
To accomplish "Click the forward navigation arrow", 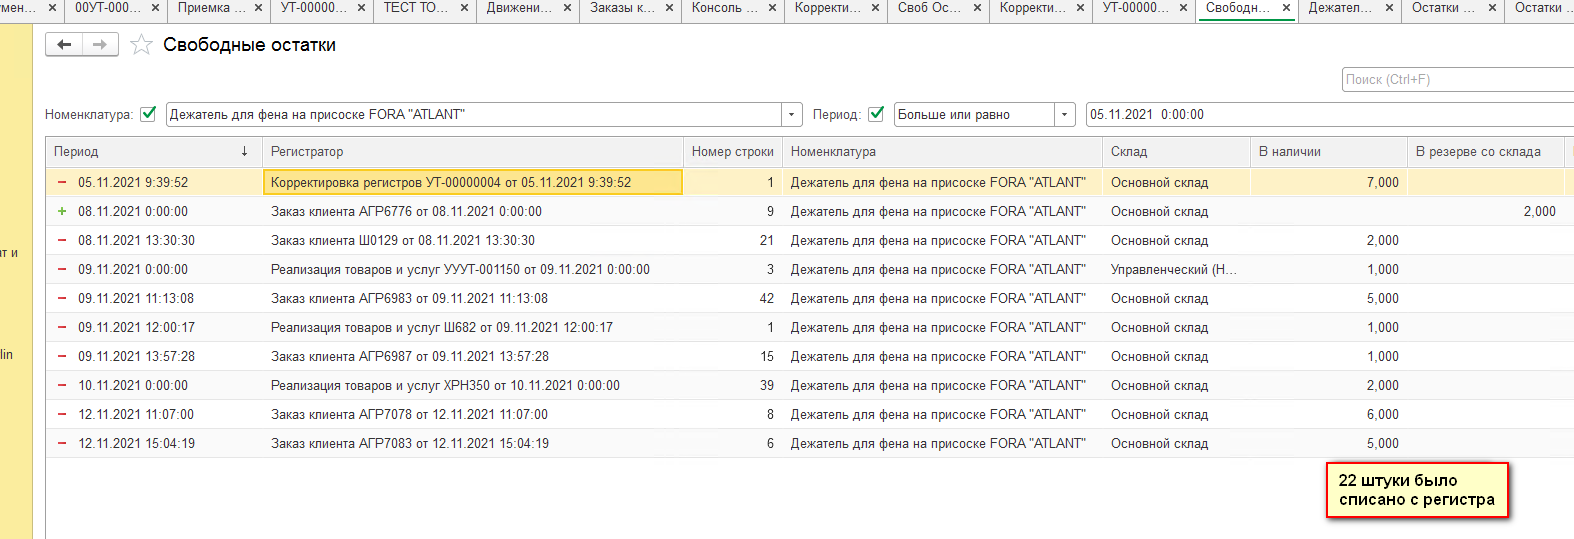I will pos(100,45).
